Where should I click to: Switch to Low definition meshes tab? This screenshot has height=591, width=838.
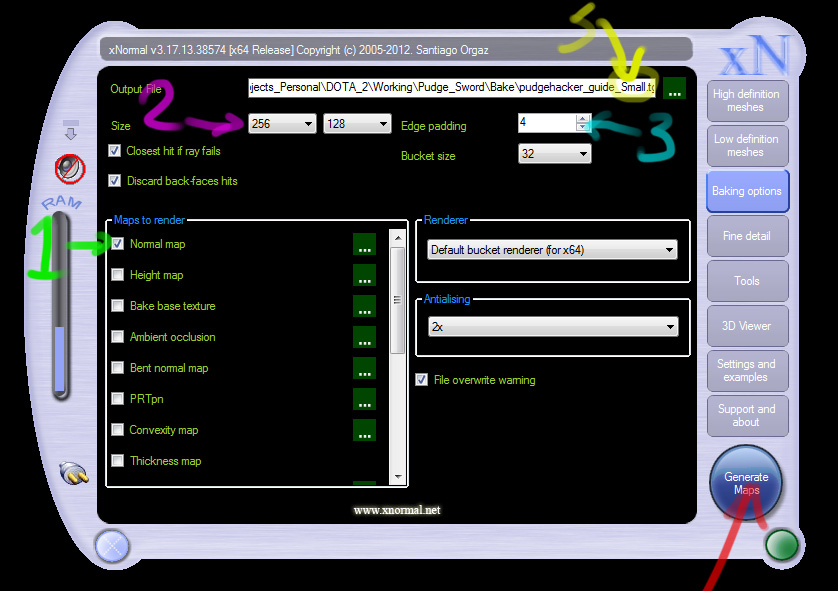(747, 145)
